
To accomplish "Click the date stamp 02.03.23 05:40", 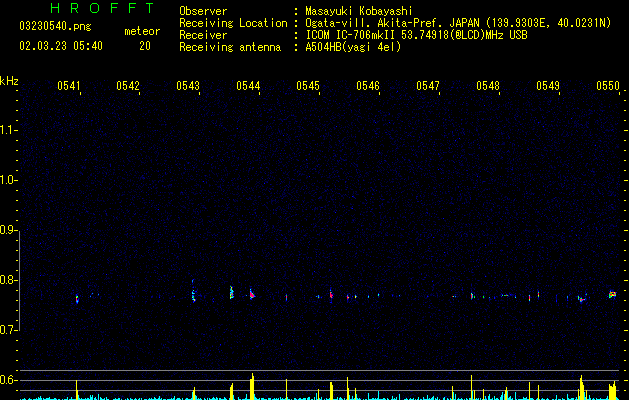I will pos(61,46).
